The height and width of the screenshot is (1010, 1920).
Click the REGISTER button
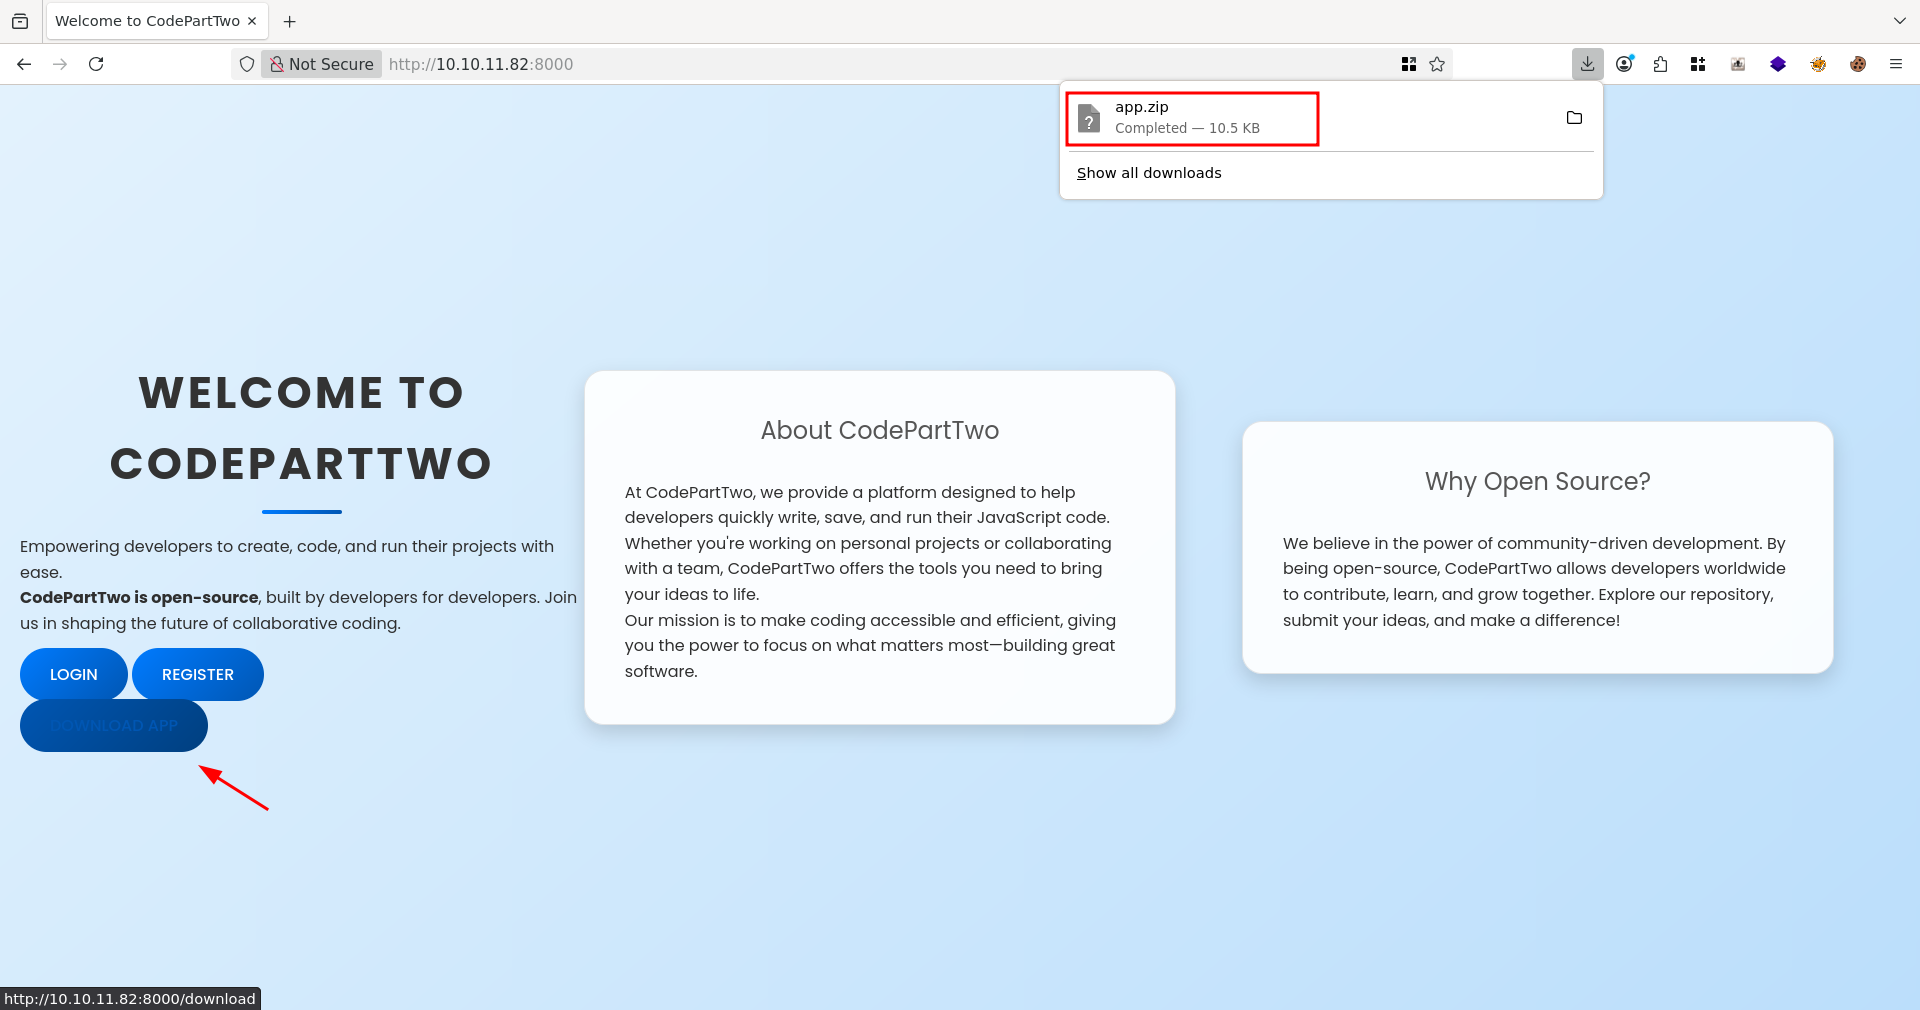click(x=198, y=675)
